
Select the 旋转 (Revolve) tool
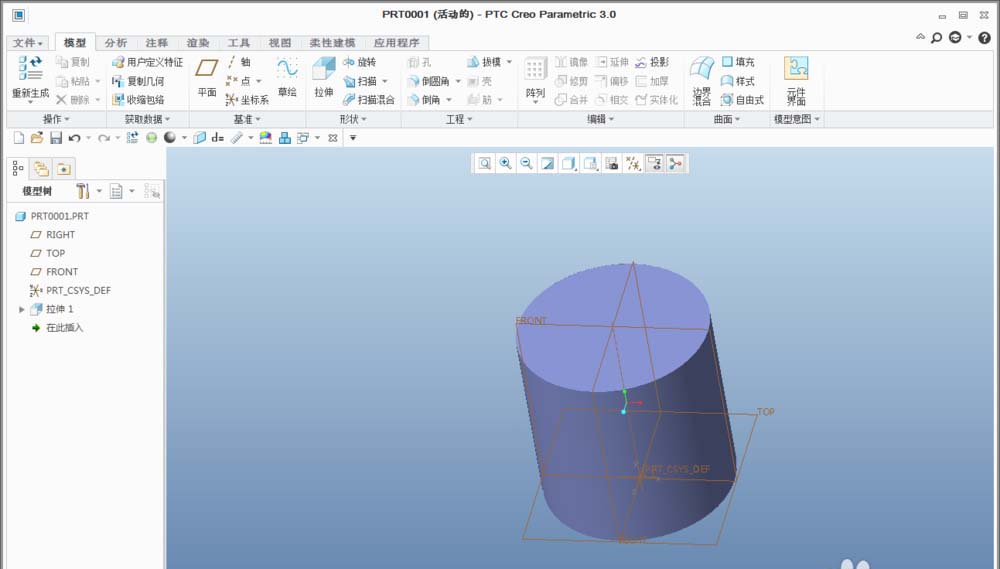point(359,62)
